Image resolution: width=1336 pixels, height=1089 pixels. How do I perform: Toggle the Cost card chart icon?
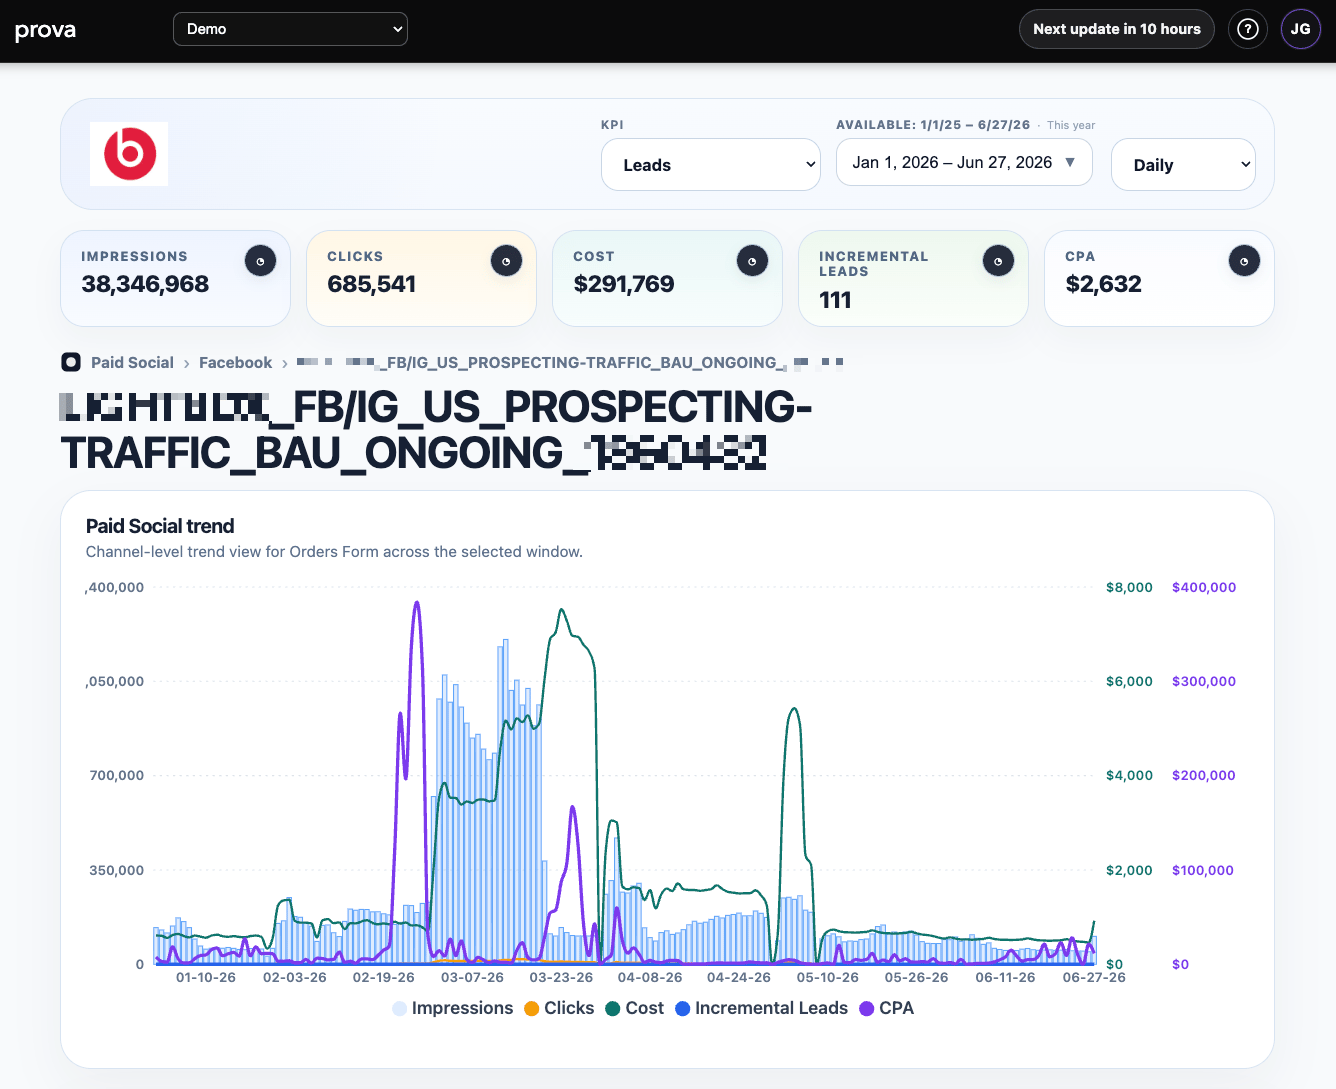click(x=752, y=261)
